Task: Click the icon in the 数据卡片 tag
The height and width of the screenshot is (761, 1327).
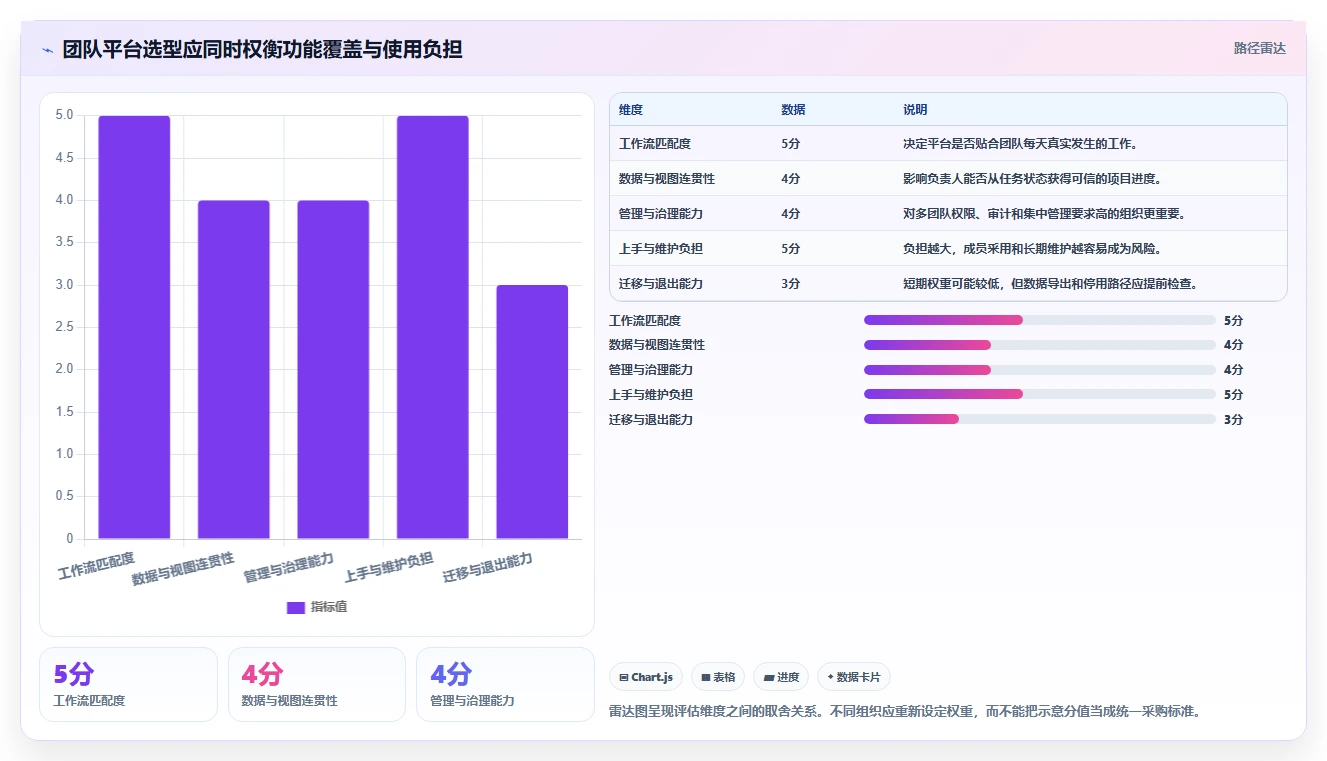Action: [x=830, y=677]
